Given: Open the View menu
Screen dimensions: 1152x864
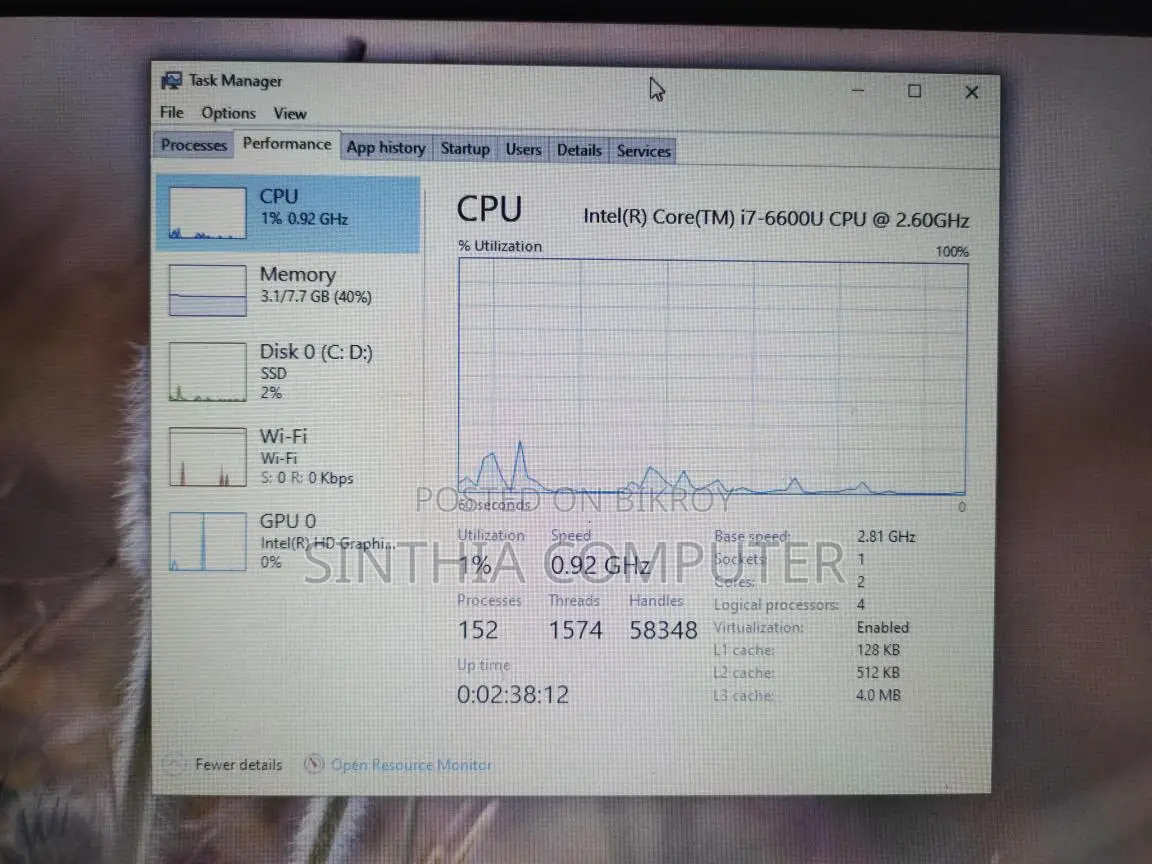Looking at the screenshot, I should 290,114.
